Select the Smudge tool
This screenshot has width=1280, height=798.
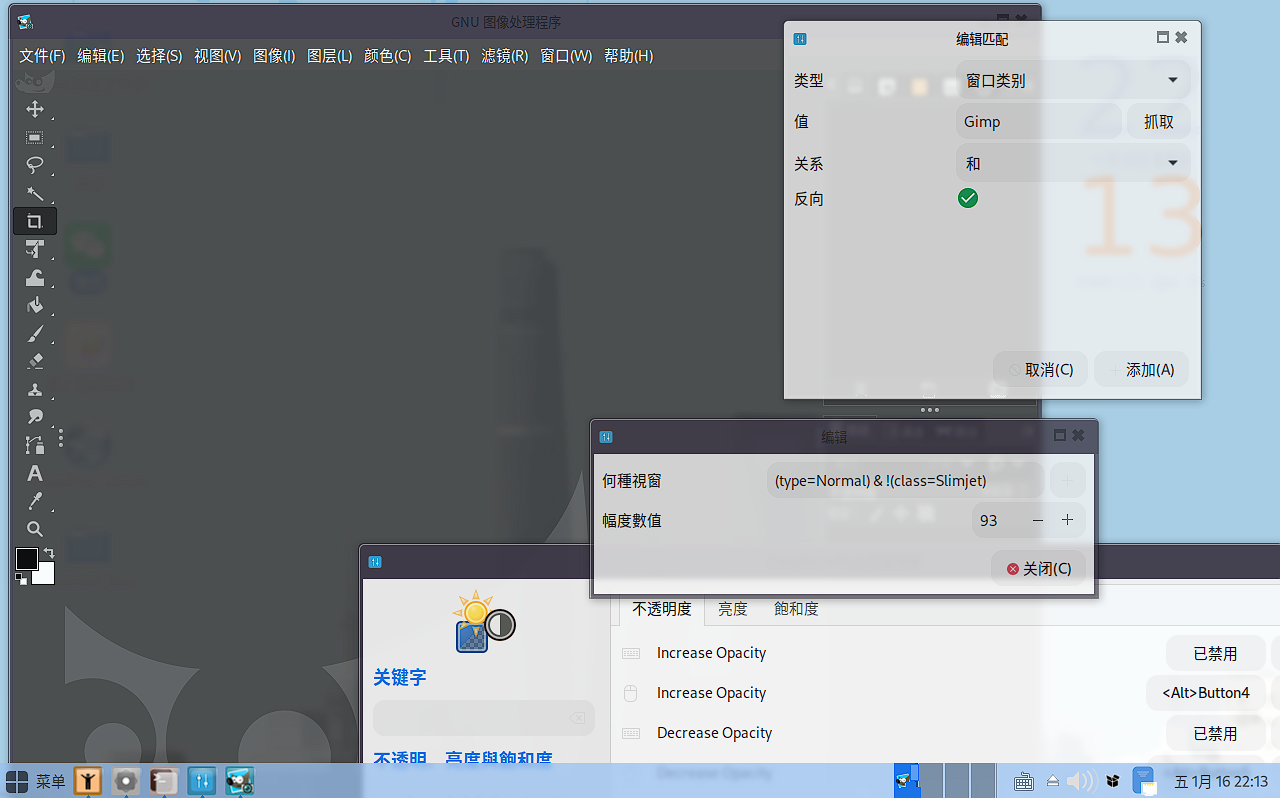click(35, 417)
